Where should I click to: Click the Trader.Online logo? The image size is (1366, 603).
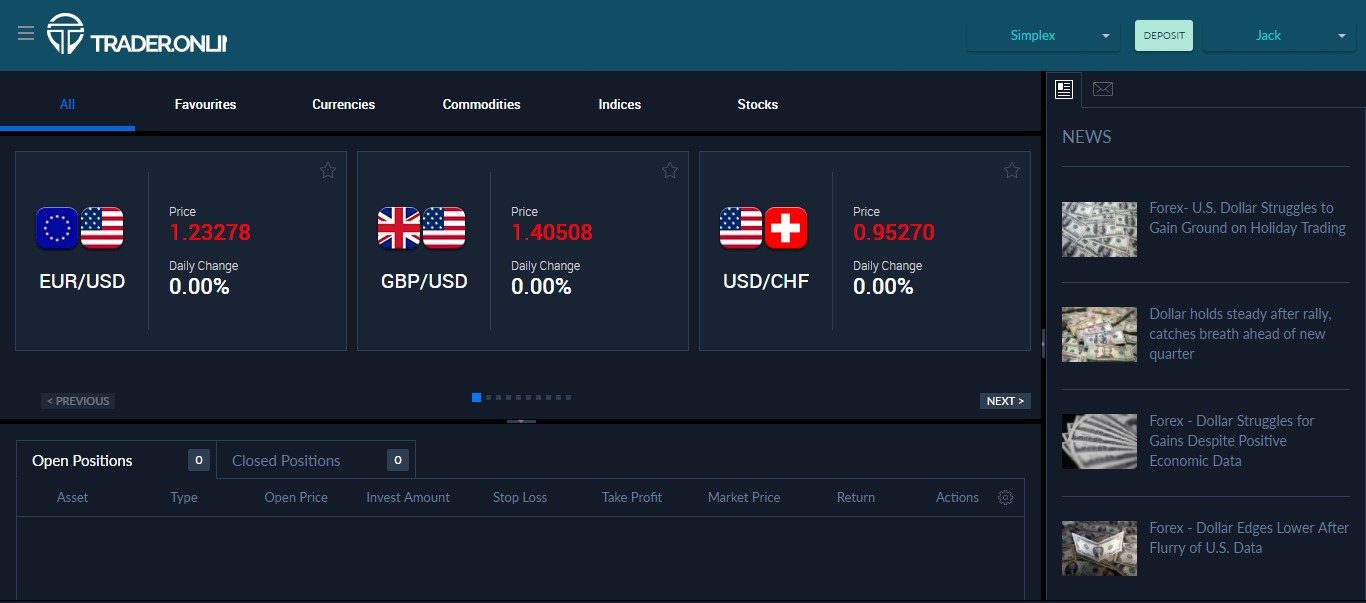click(x=137, y=34)
